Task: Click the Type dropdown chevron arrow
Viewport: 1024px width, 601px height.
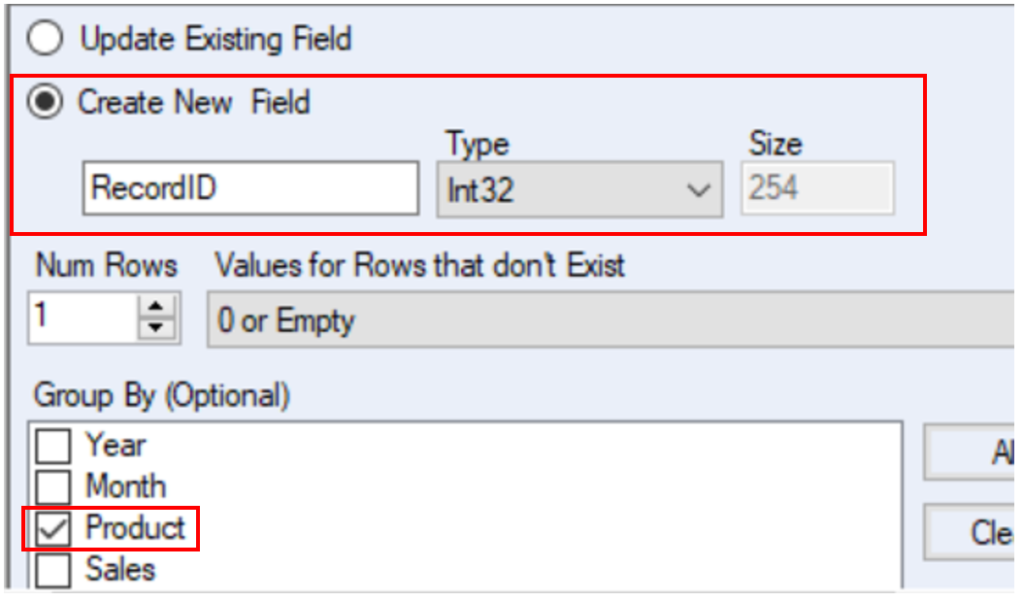Action: tap(699, 190)
